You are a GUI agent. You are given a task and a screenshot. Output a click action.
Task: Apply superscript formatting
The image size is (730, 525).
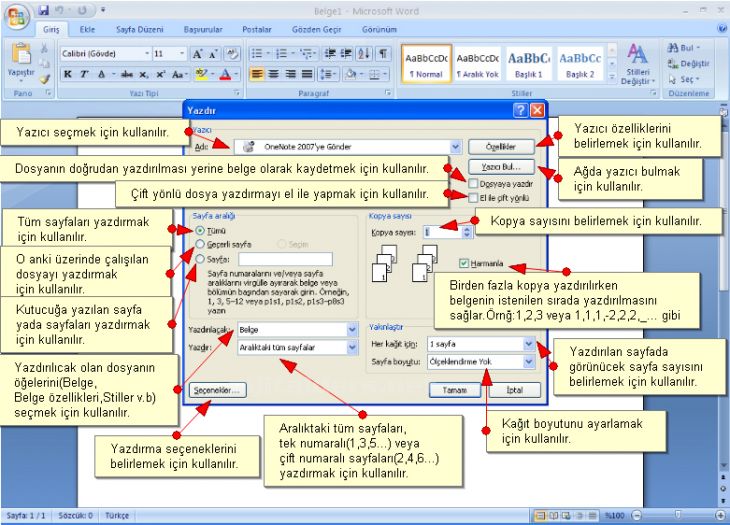161,74
